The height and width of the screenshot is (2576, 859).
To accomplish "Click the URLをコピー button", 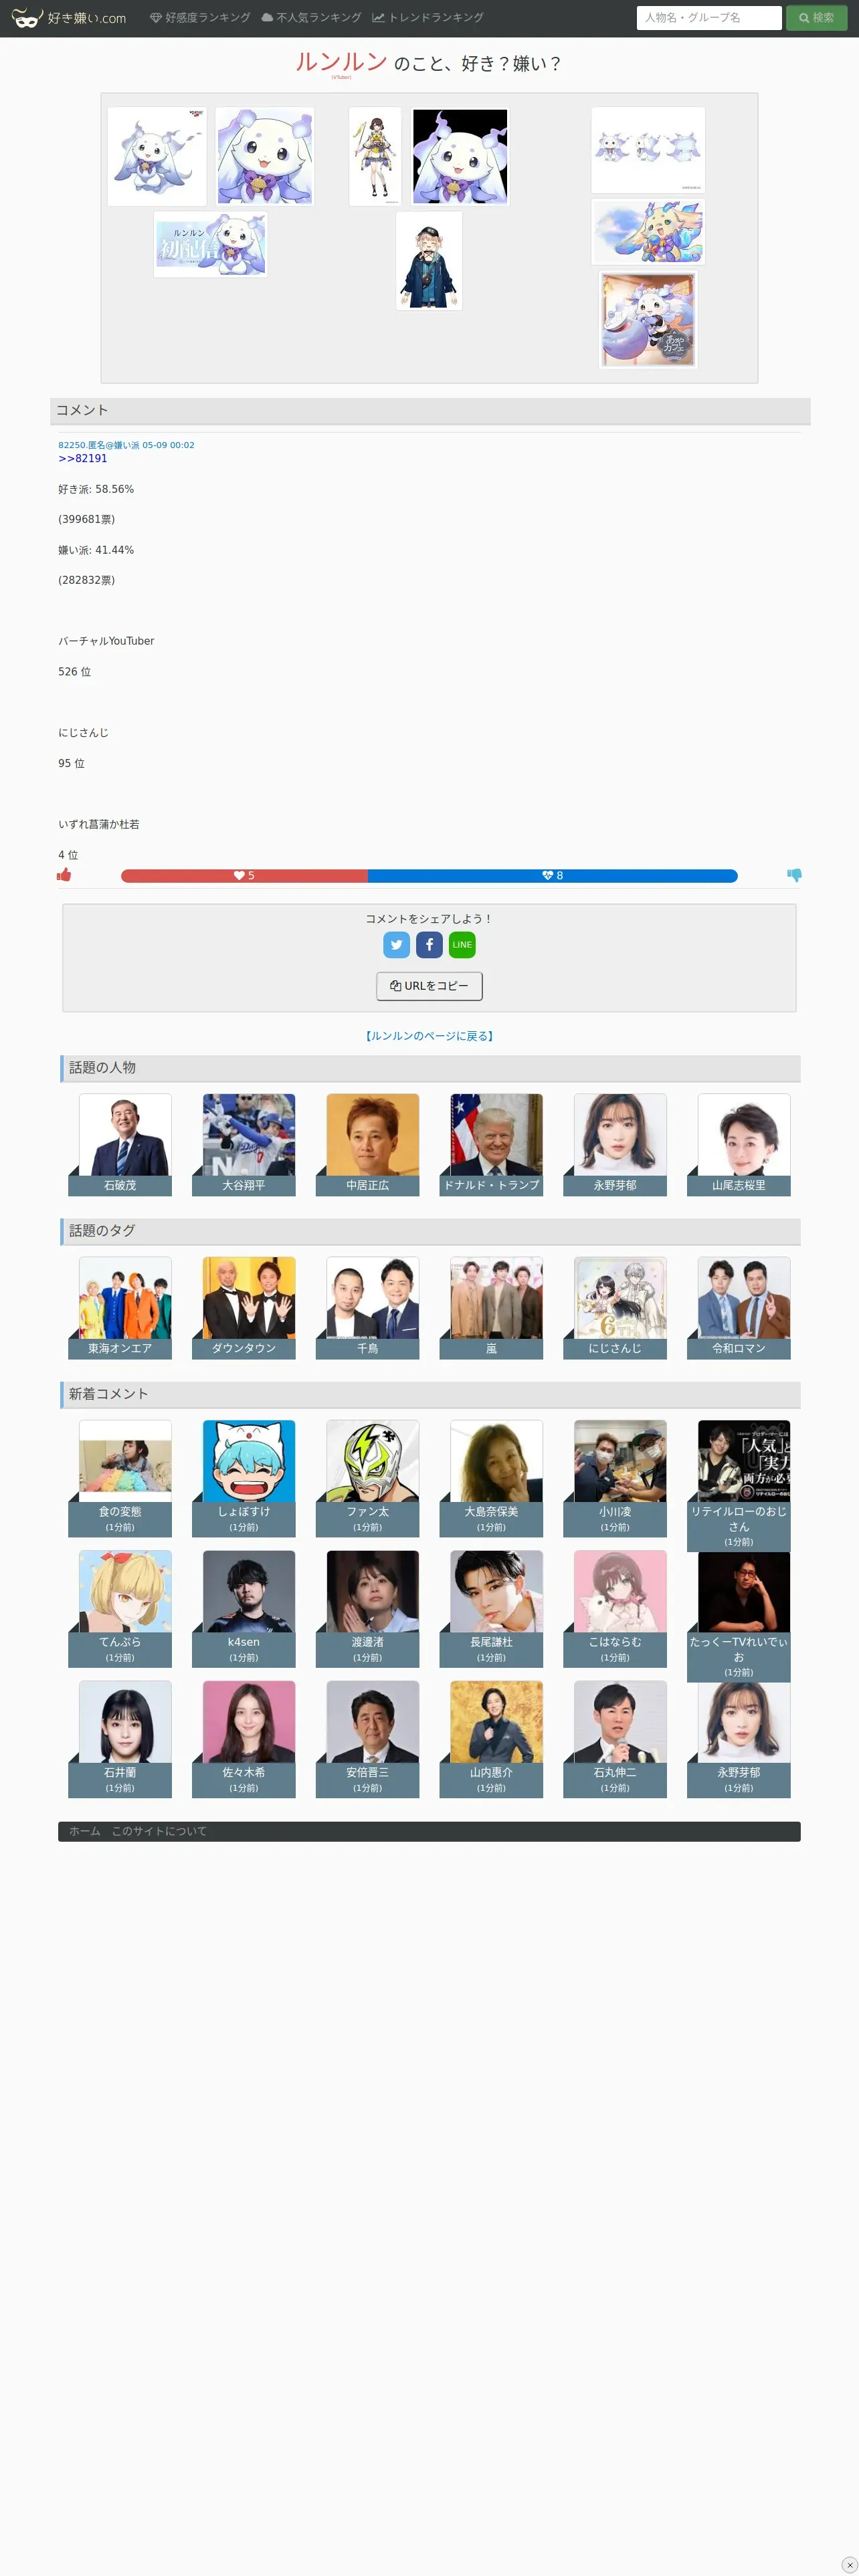I will (x=429, y=986).
